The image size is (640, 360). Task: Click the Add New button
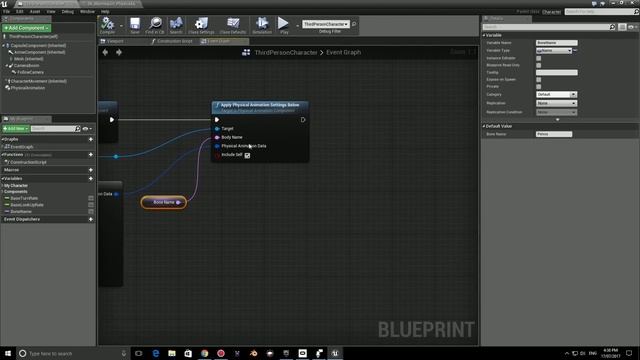16,129
